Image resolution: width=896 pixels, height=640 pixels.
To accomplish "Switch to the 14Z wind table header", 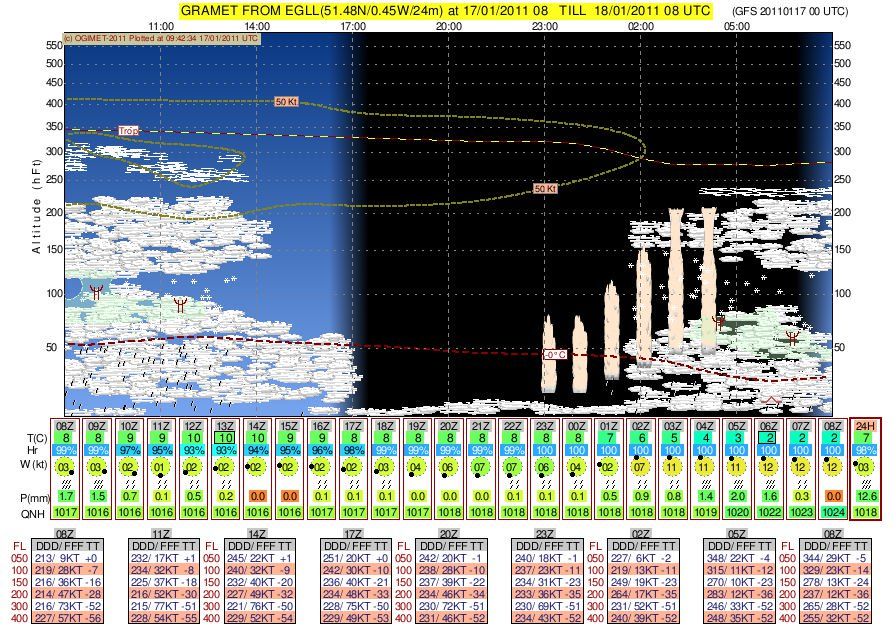I will 256,533.
